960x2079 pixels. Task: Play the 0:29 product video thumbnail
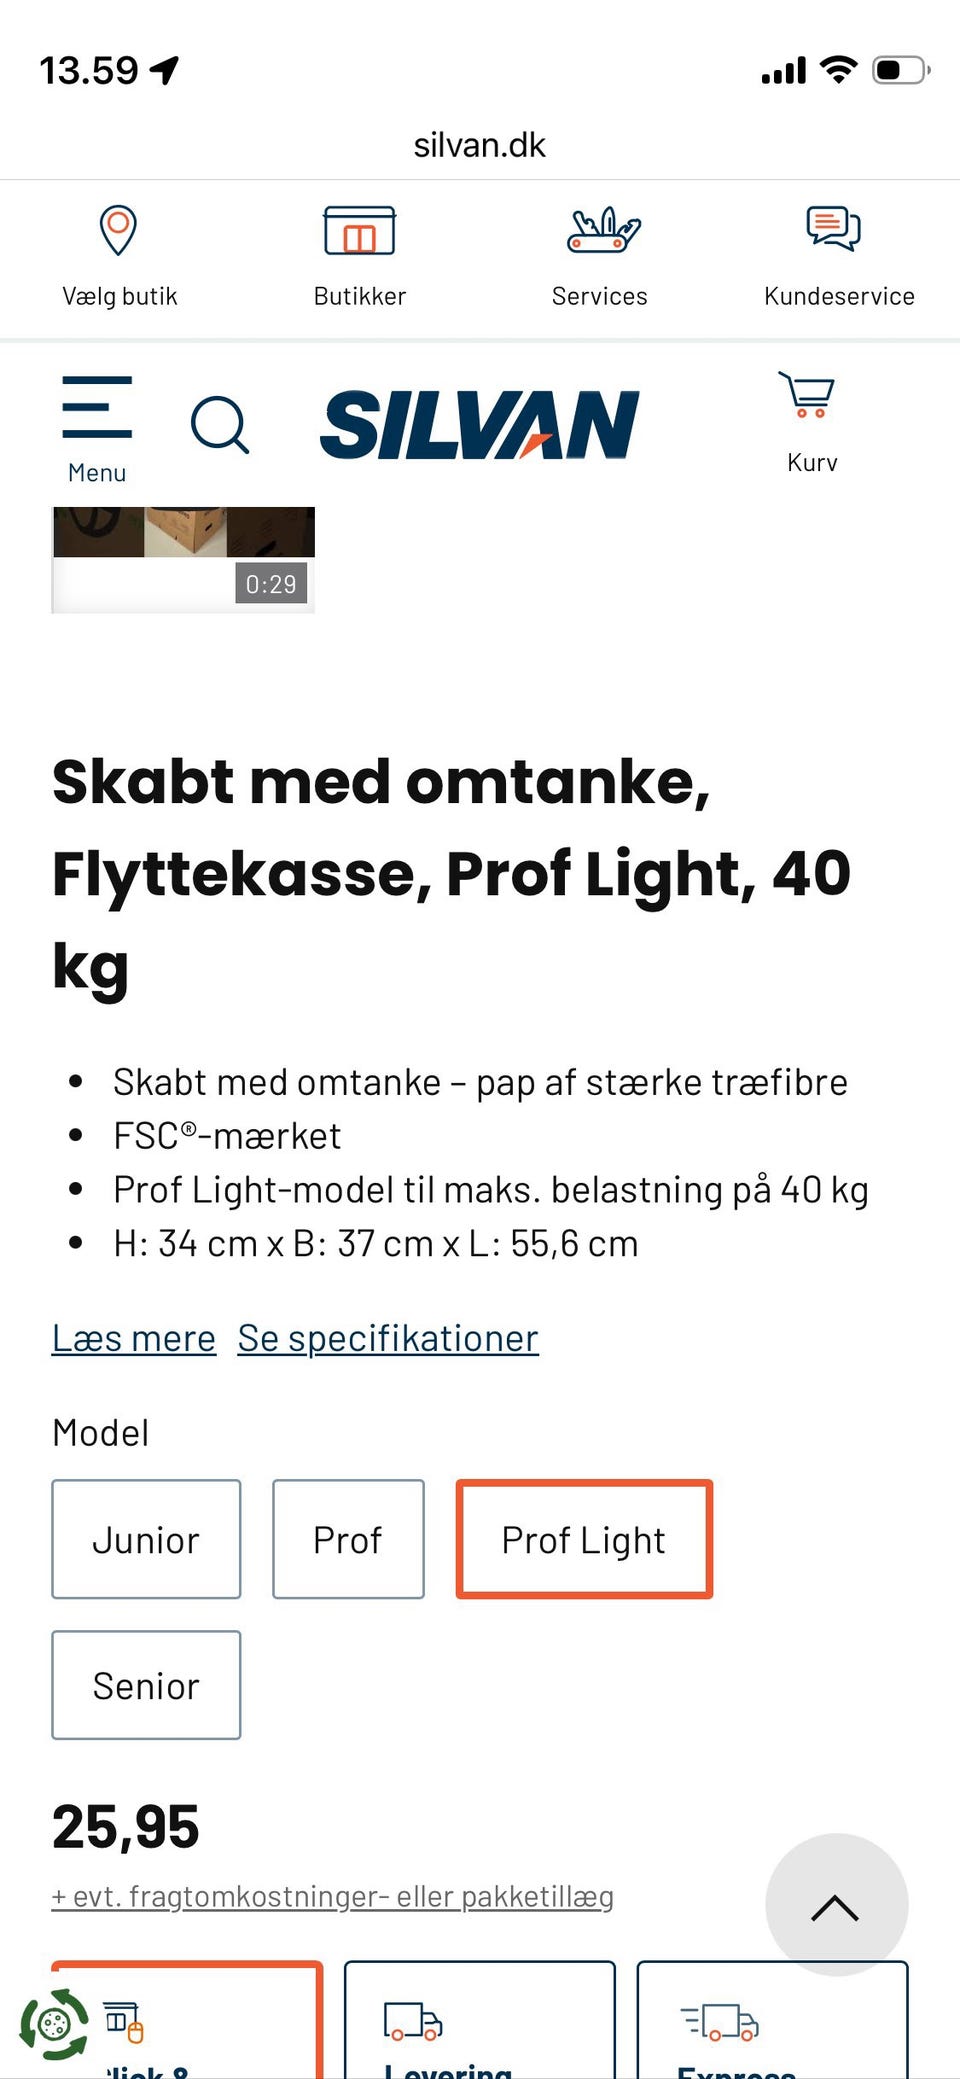(183, 558)
